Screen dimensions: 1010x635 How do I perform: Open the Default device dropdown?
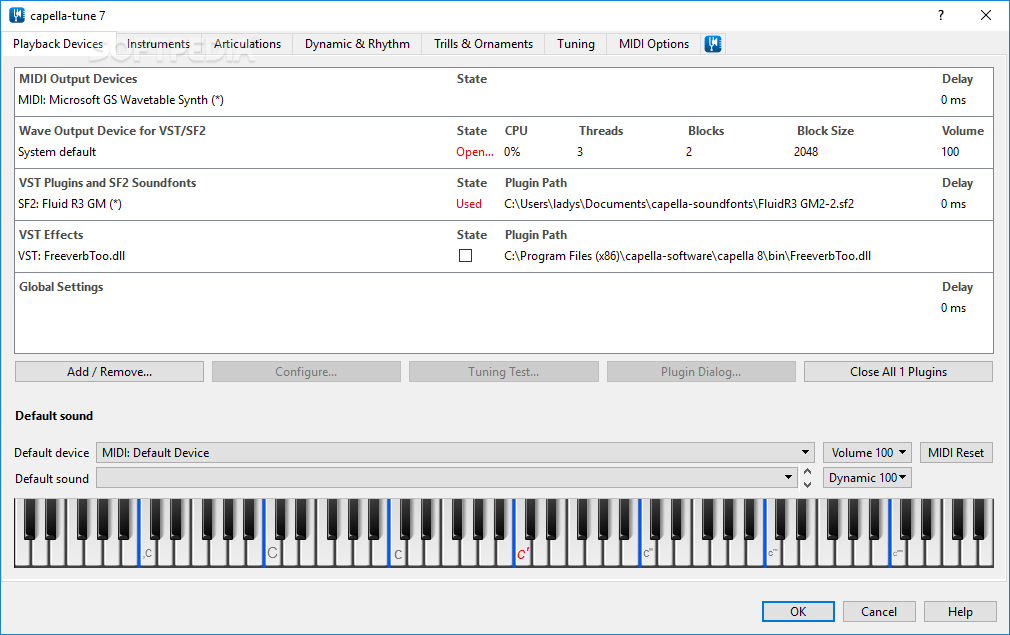(806, 452)
